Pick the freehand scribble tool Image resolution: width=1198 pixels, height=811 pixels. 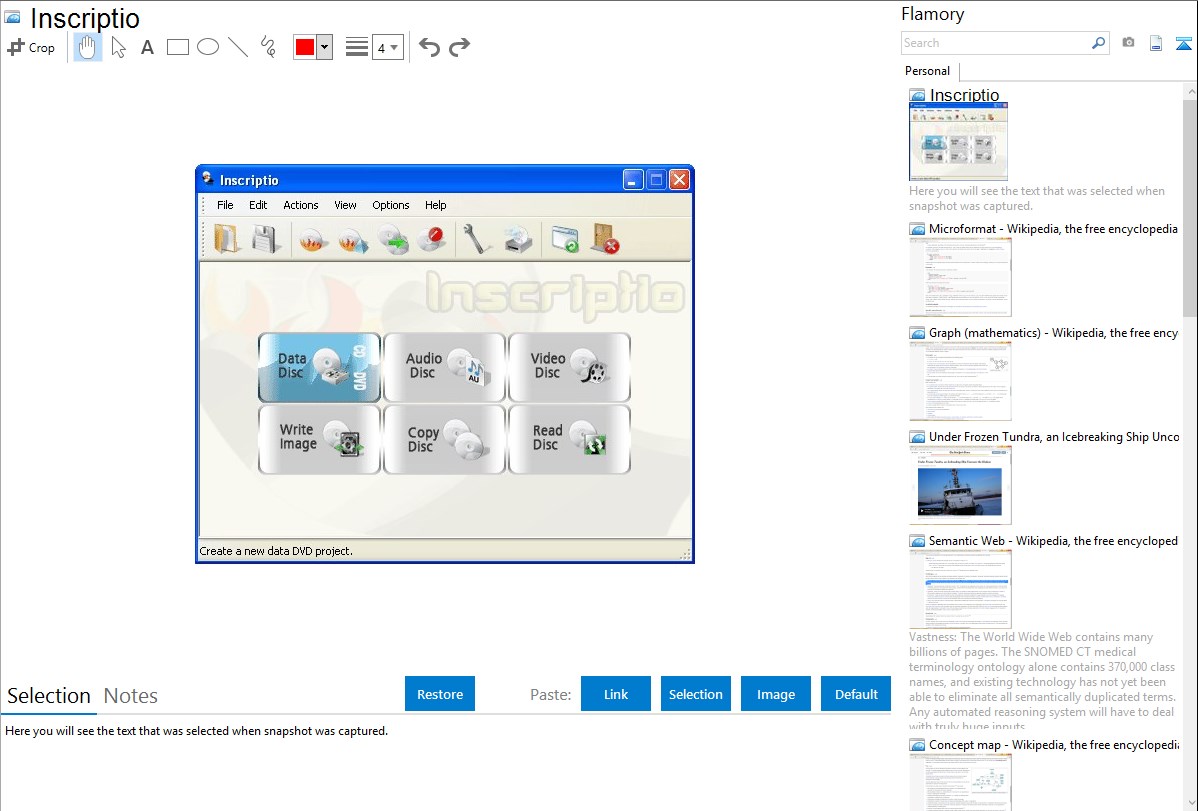click(268, 47)
